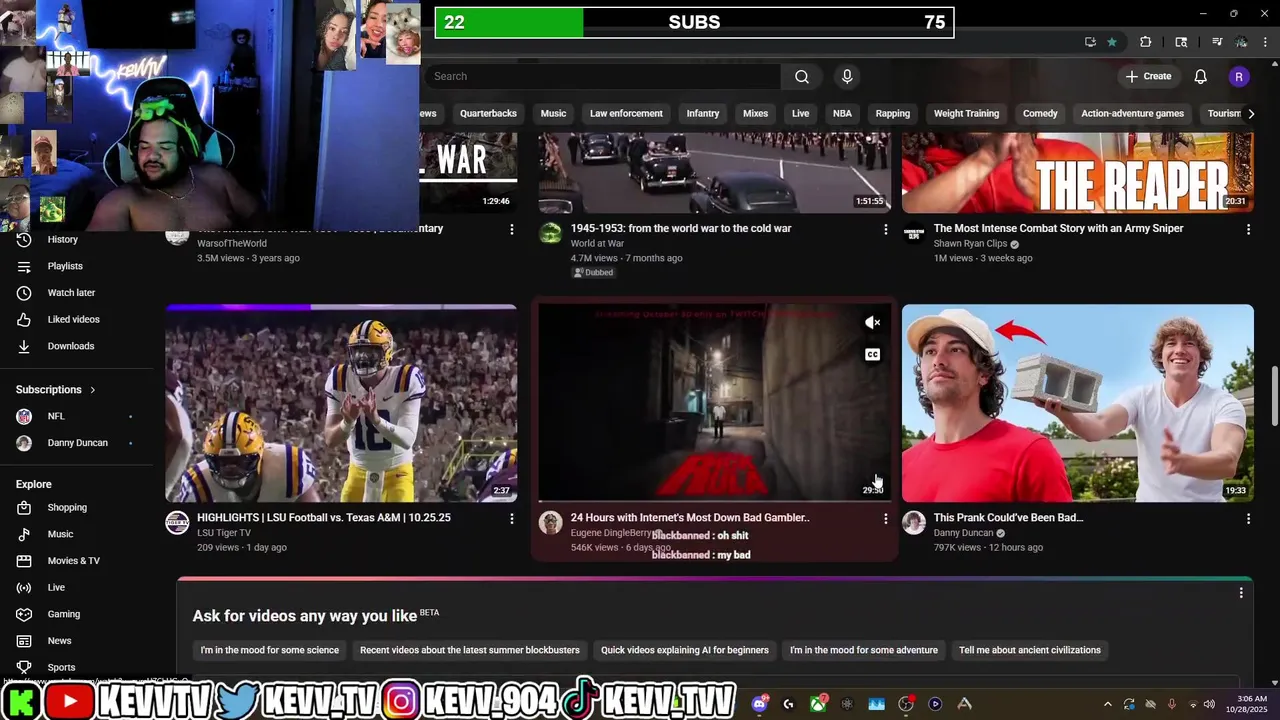Toggle the bookmark star in address bar
Image resolution: width=1280 pixels, height=720 pixels.
coord(1112,42)
